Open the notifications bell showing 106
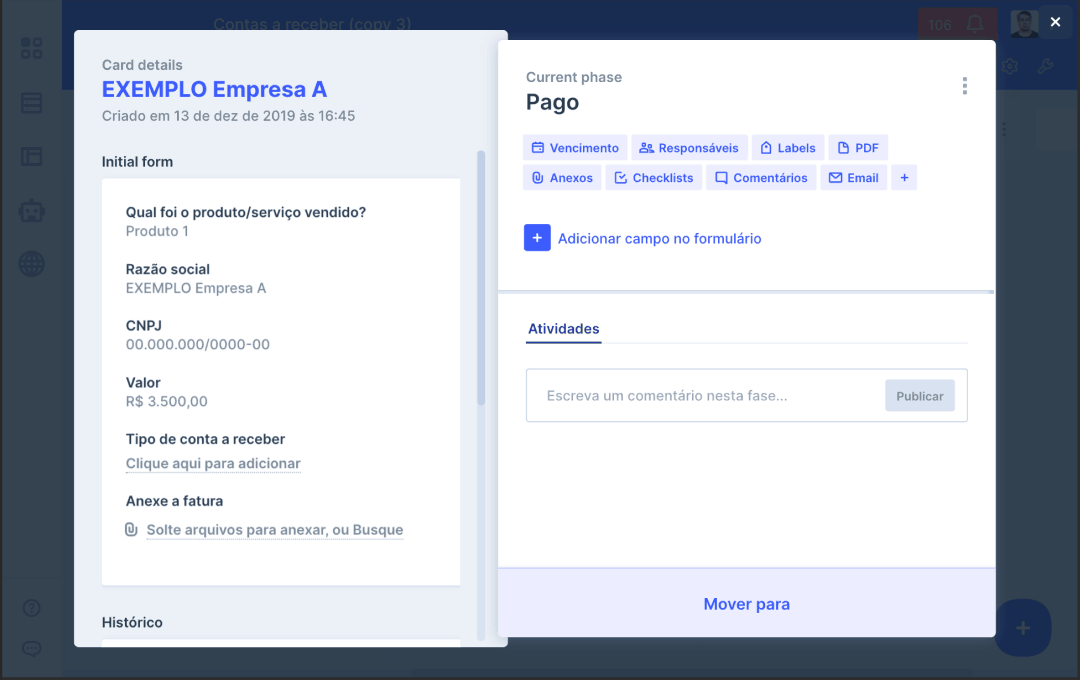1080x680 pixels. (957, 25)
